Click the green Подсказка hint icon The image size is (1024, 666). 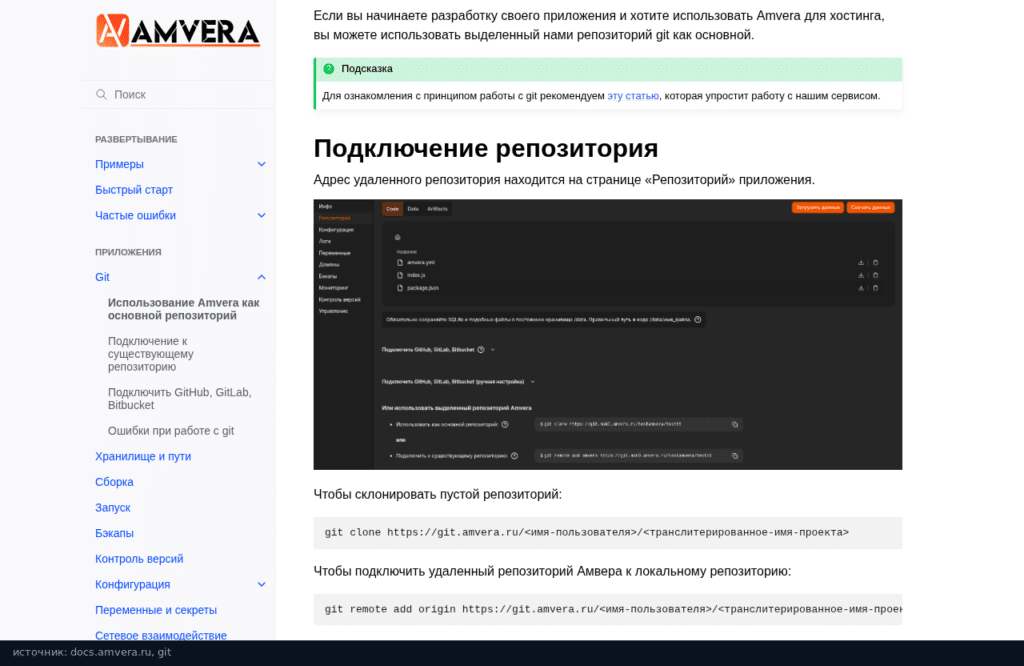(328, 69)
